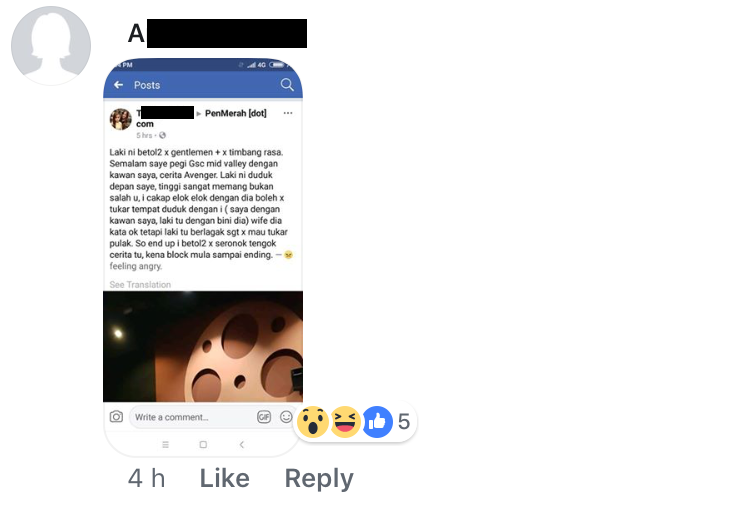Open the three-dot post options menu
The image size is (737, 508).
coord(288,113)
